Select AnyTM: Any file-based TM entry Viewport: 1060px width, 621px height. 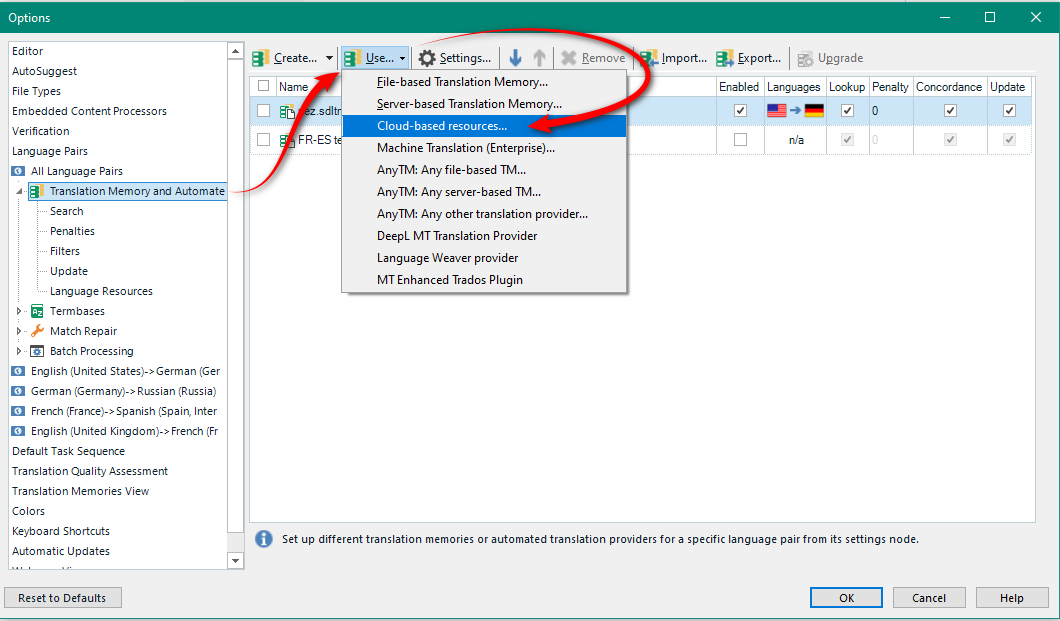pos(484,170)
